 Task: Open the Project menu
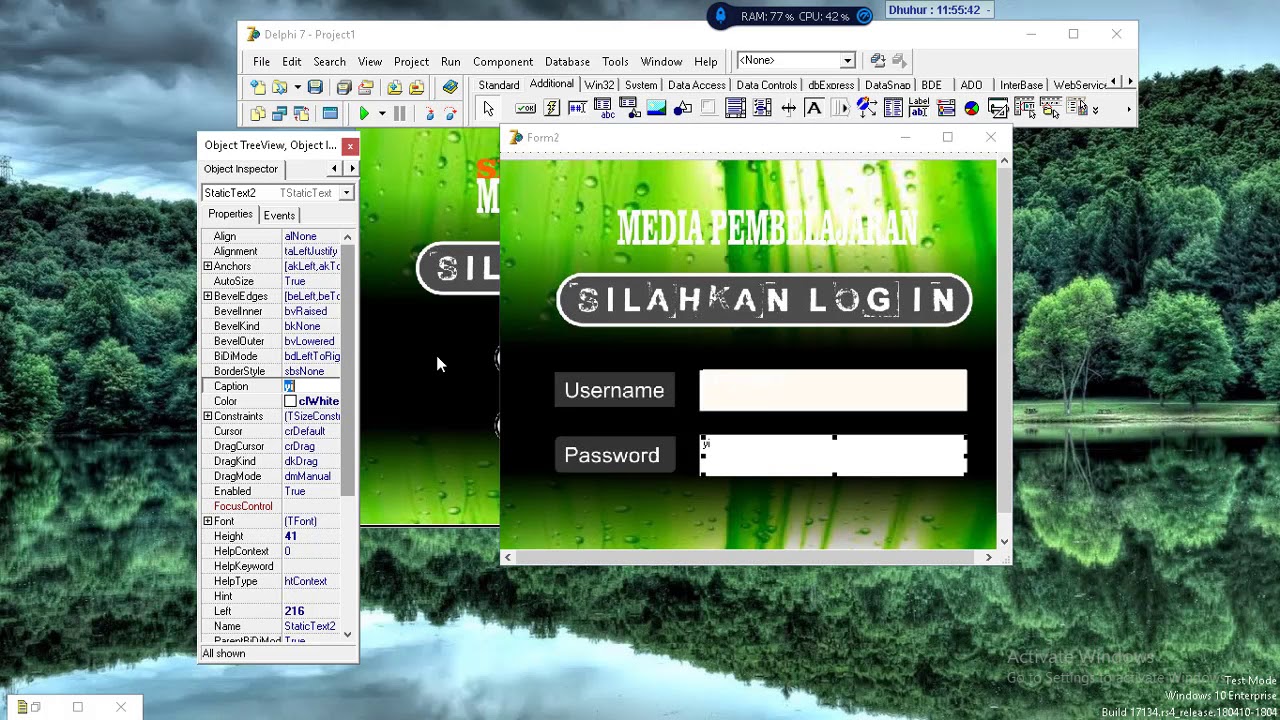point(411,62)
